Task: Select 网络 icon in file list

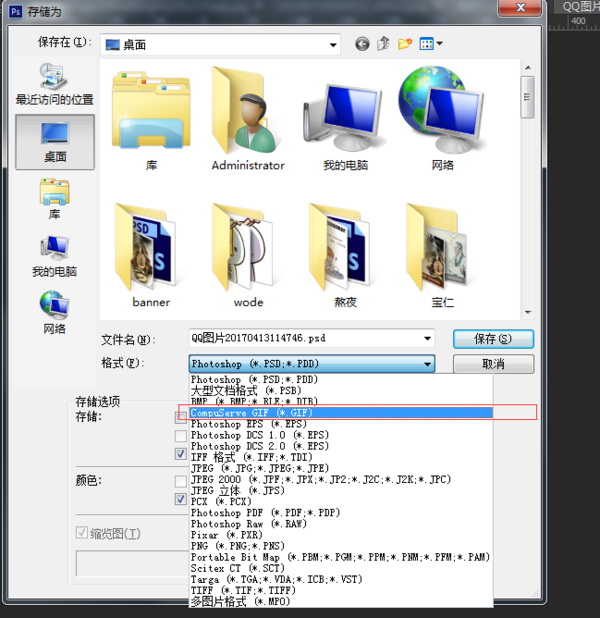Action: tap(442, 119)
